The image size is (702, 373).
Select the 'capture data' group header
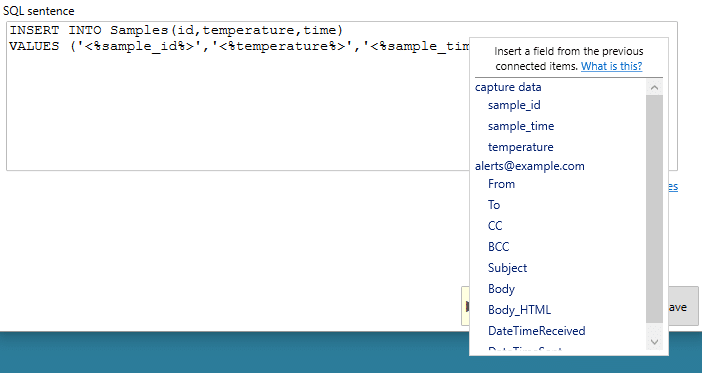click(x=508, y=87)
